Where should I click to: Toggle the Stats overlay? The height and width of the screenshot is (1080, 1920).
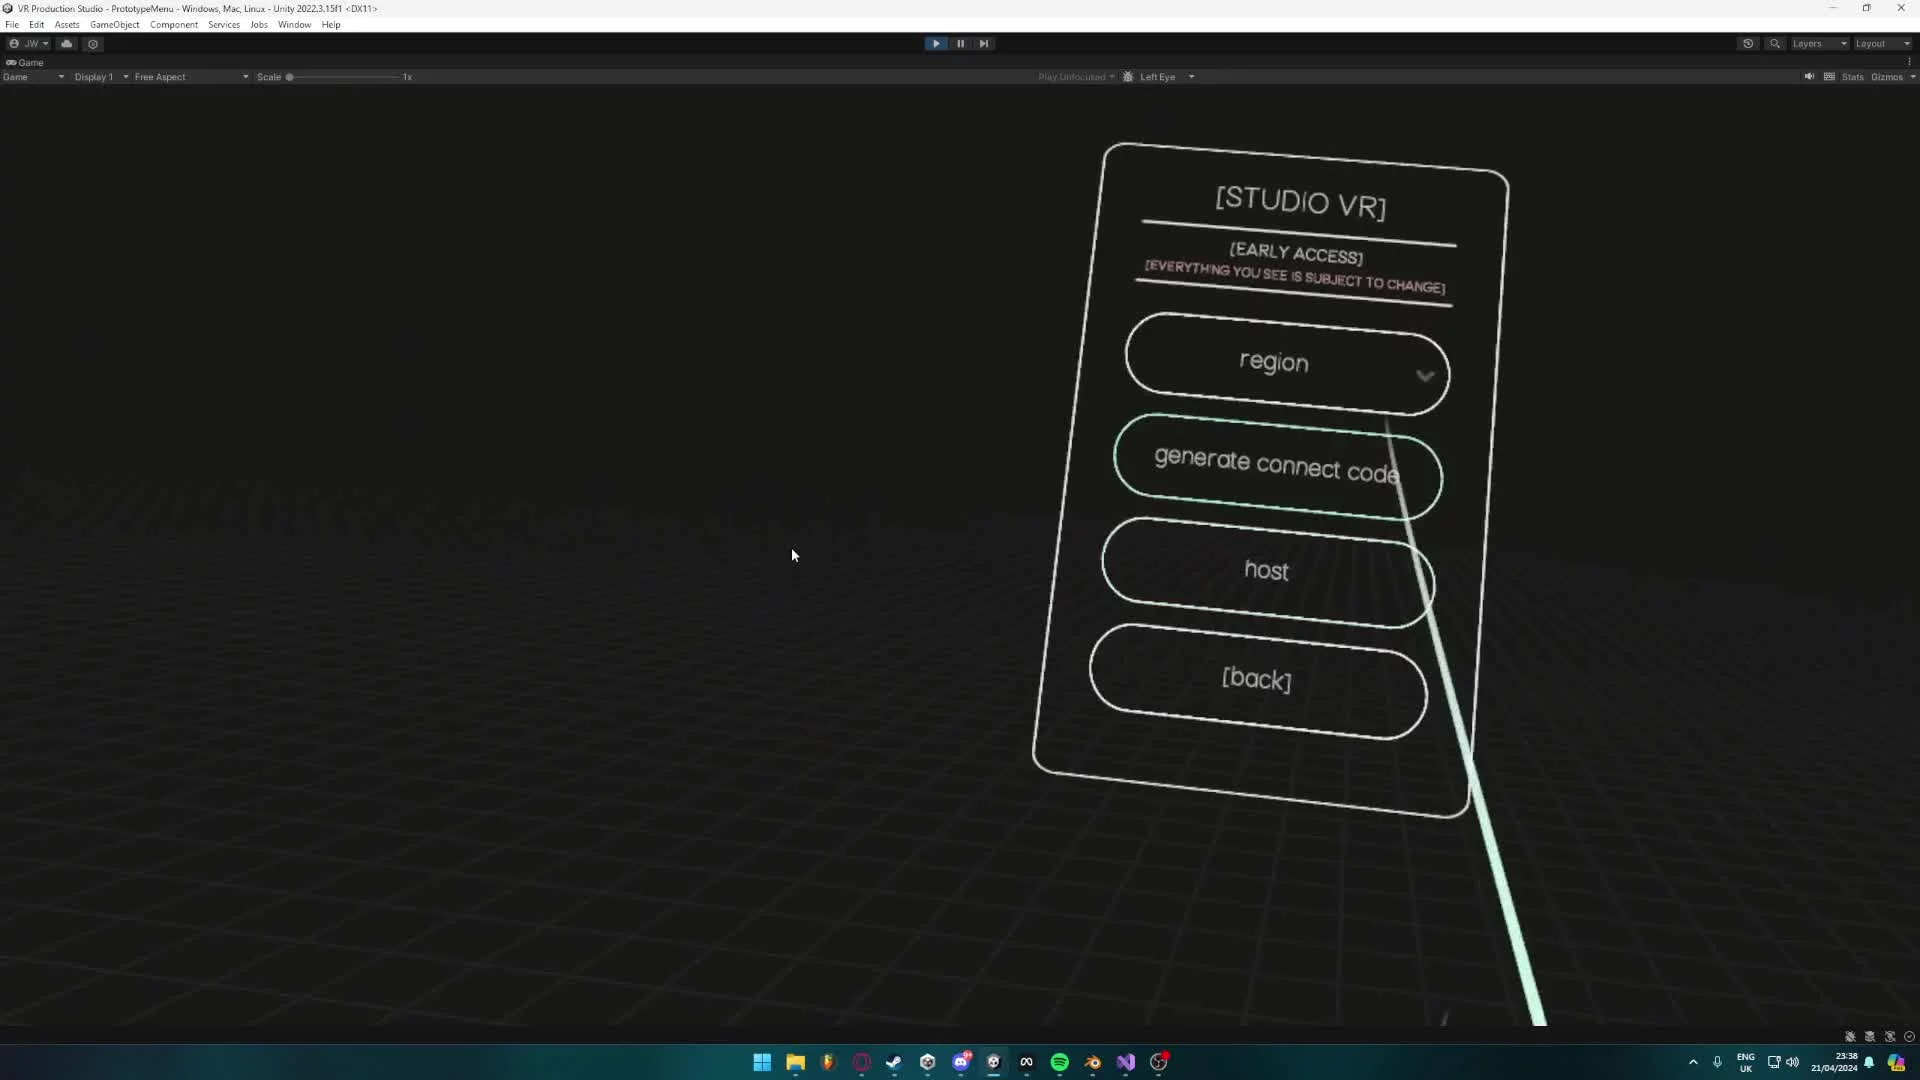click(x=1852, y=77)
